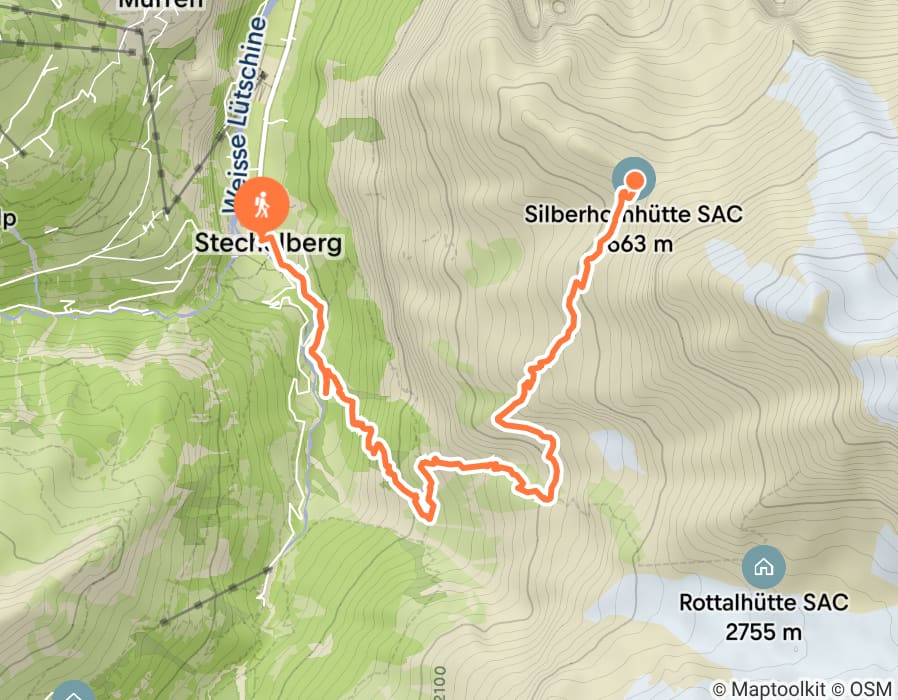This screenshot has width=898, height=700.
Task: Click the Silberhornhütte SAC label
Action: (633, 214)
